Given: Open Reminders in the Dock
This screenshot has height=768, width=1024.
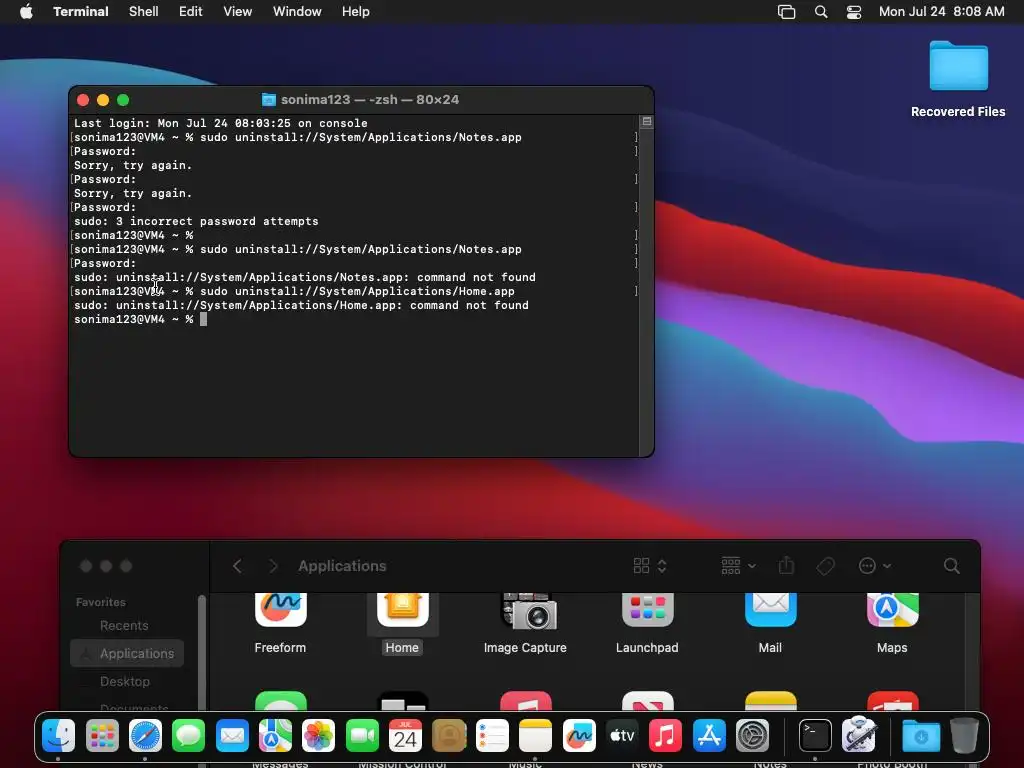Looking at the screenshot, I should click(x=492, y=735).
